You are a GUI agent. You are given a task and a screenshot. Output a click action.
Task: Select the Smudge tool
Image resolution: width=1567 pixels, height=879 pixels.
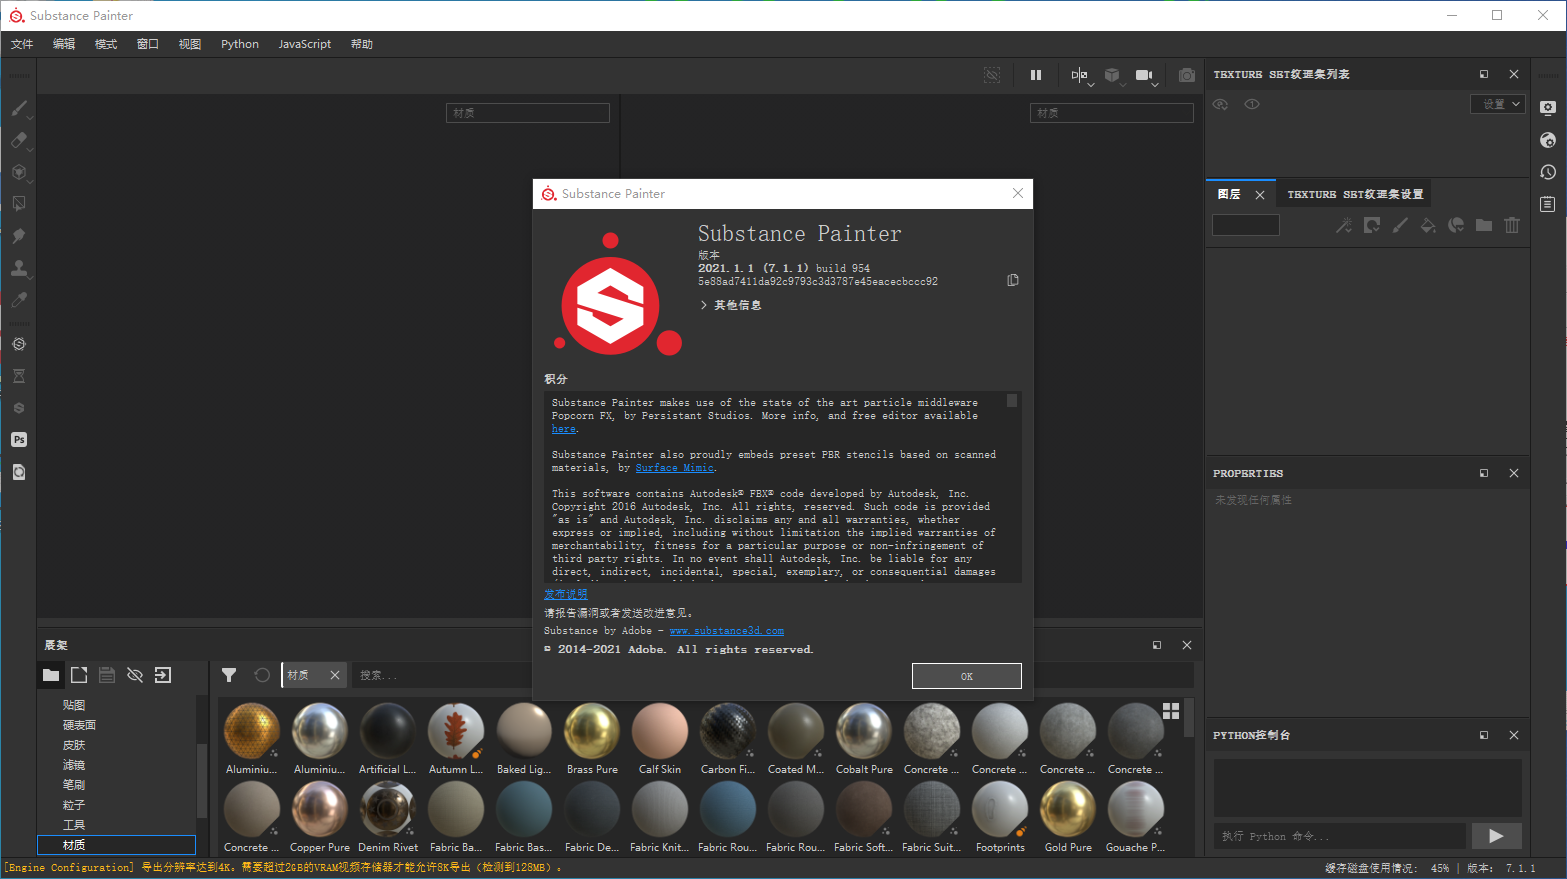(x=20, y=236)
